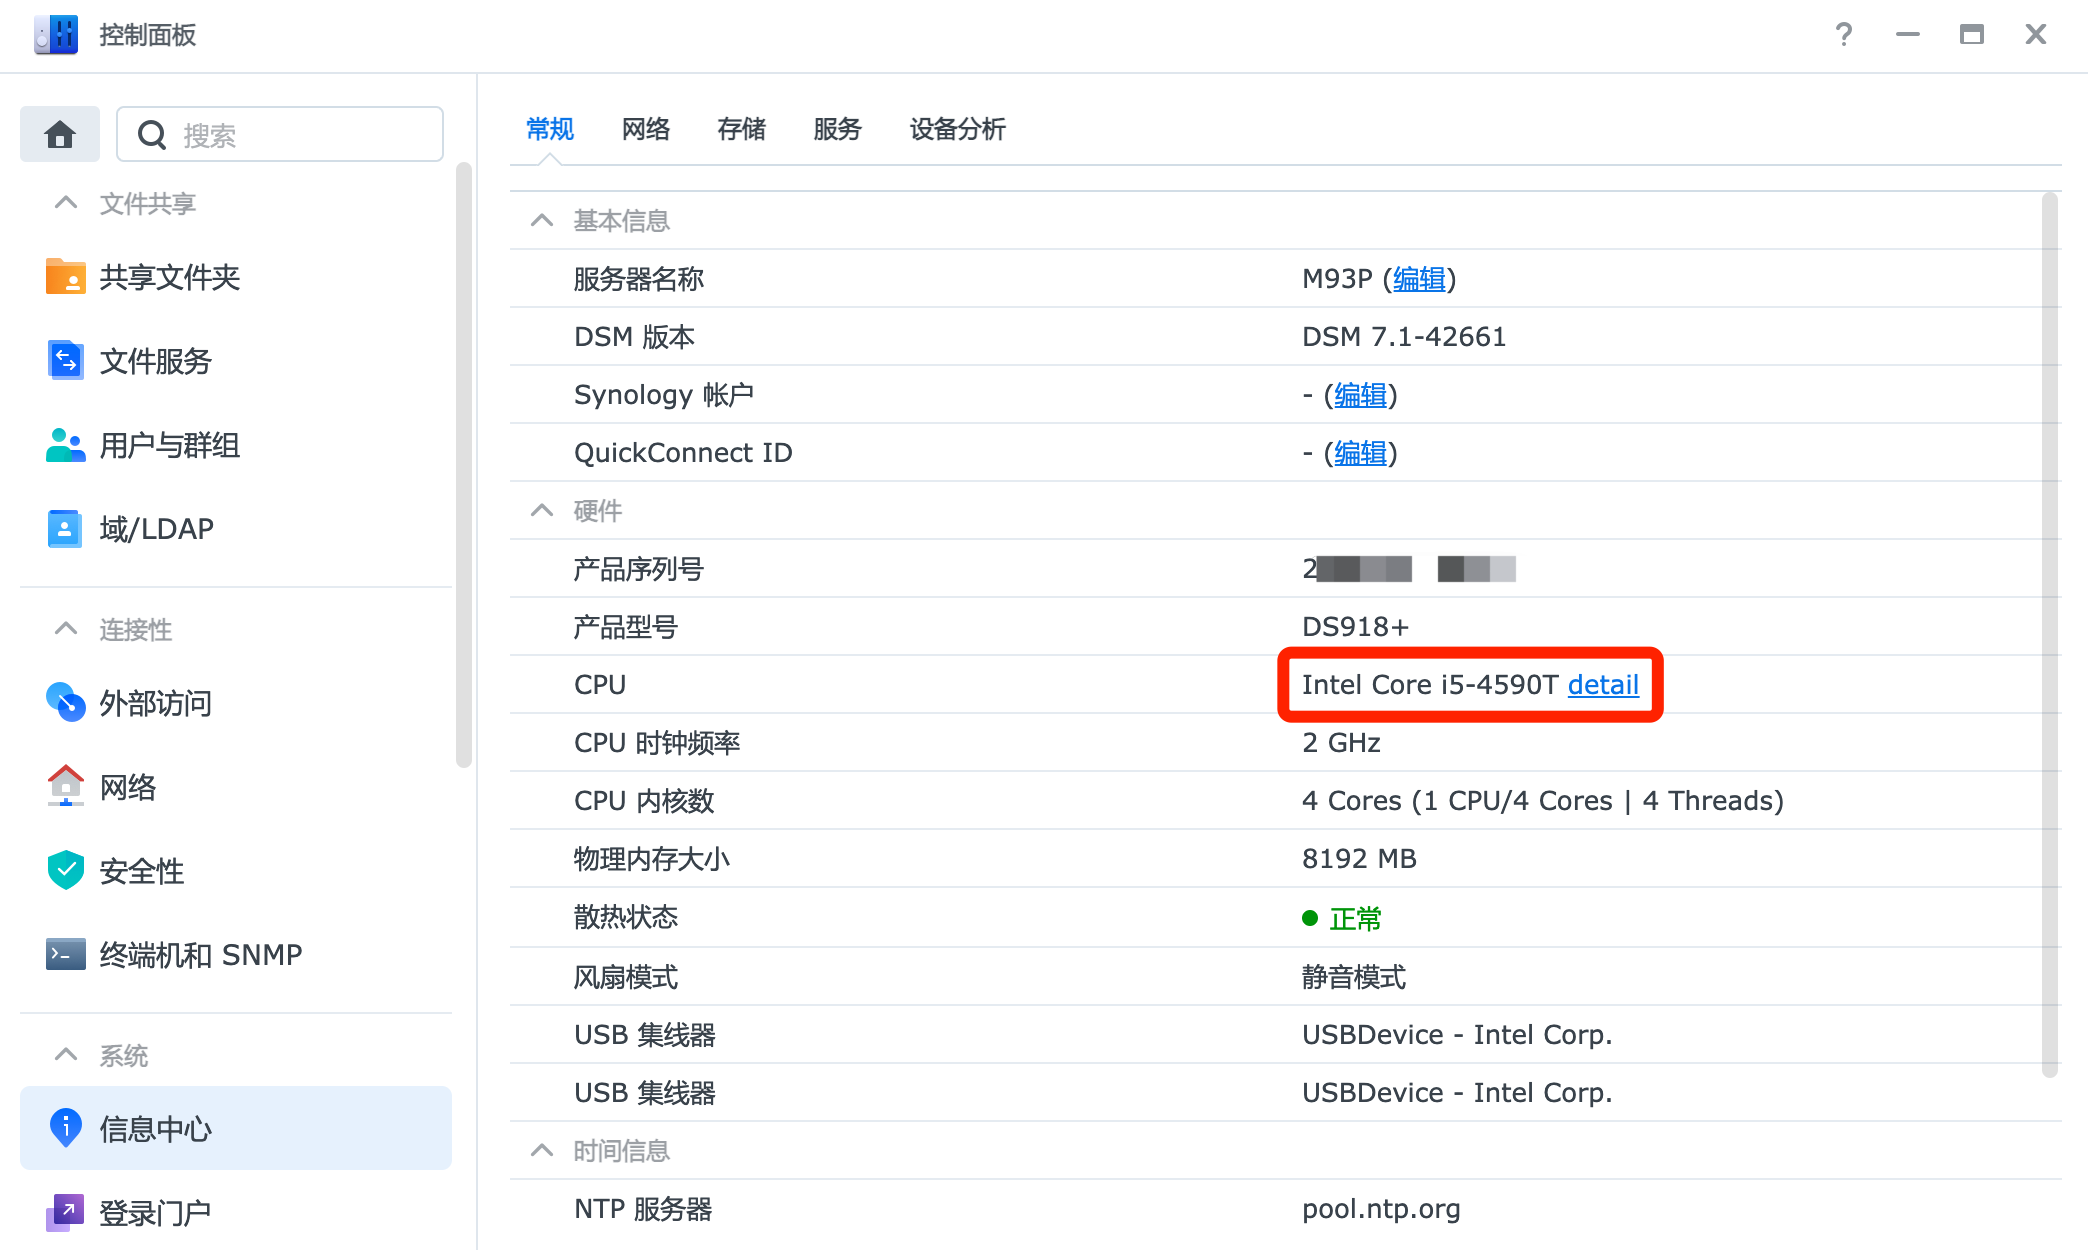Edit the Synology 帐户 link
2088x1250 pixels.
tap(1361, 395)
